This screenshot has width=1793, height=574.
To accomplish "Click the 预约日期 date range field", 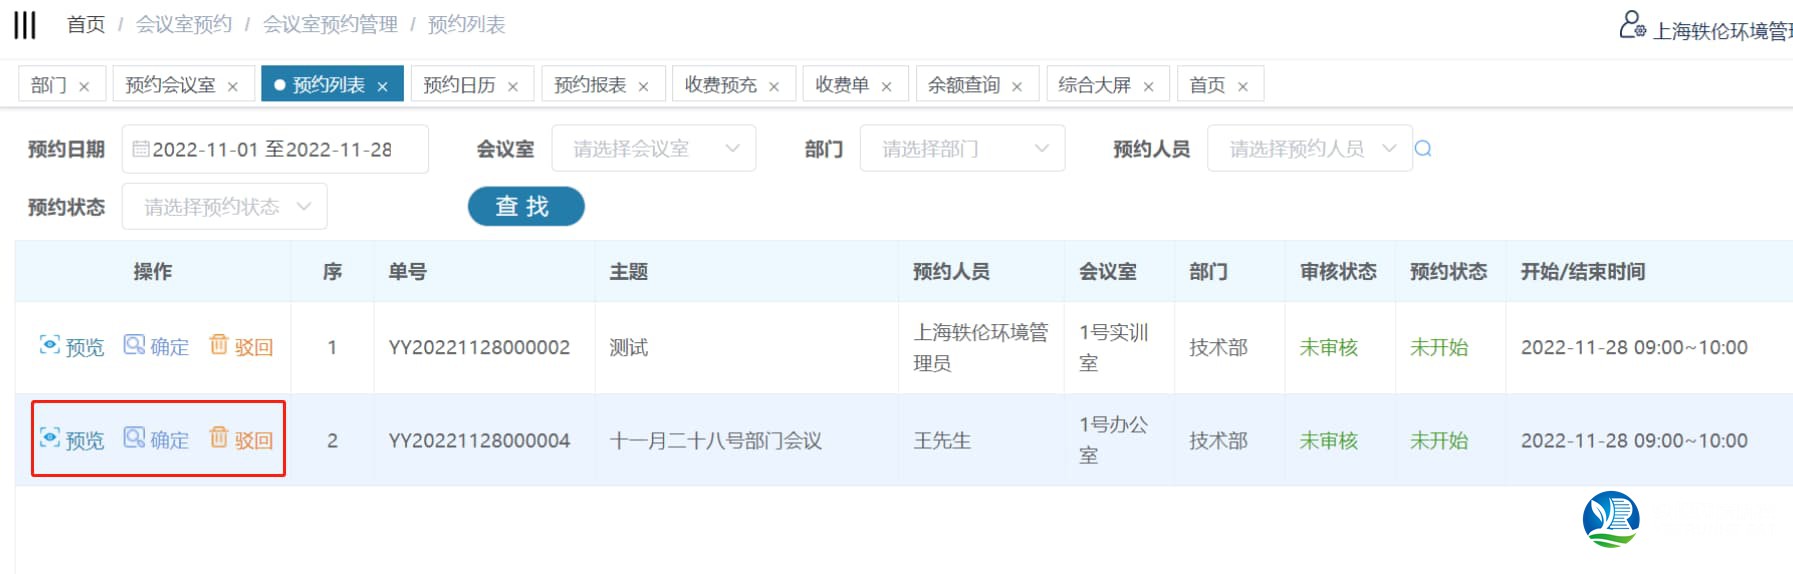I will click(275, 149).
